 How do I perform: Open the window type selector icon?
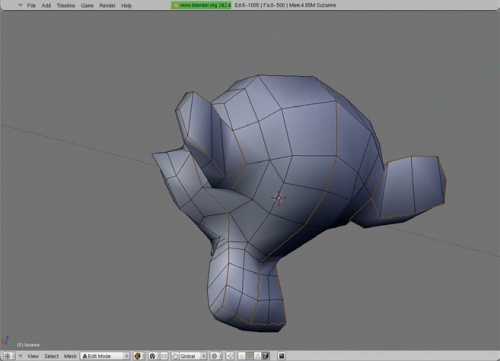(8, 356)
